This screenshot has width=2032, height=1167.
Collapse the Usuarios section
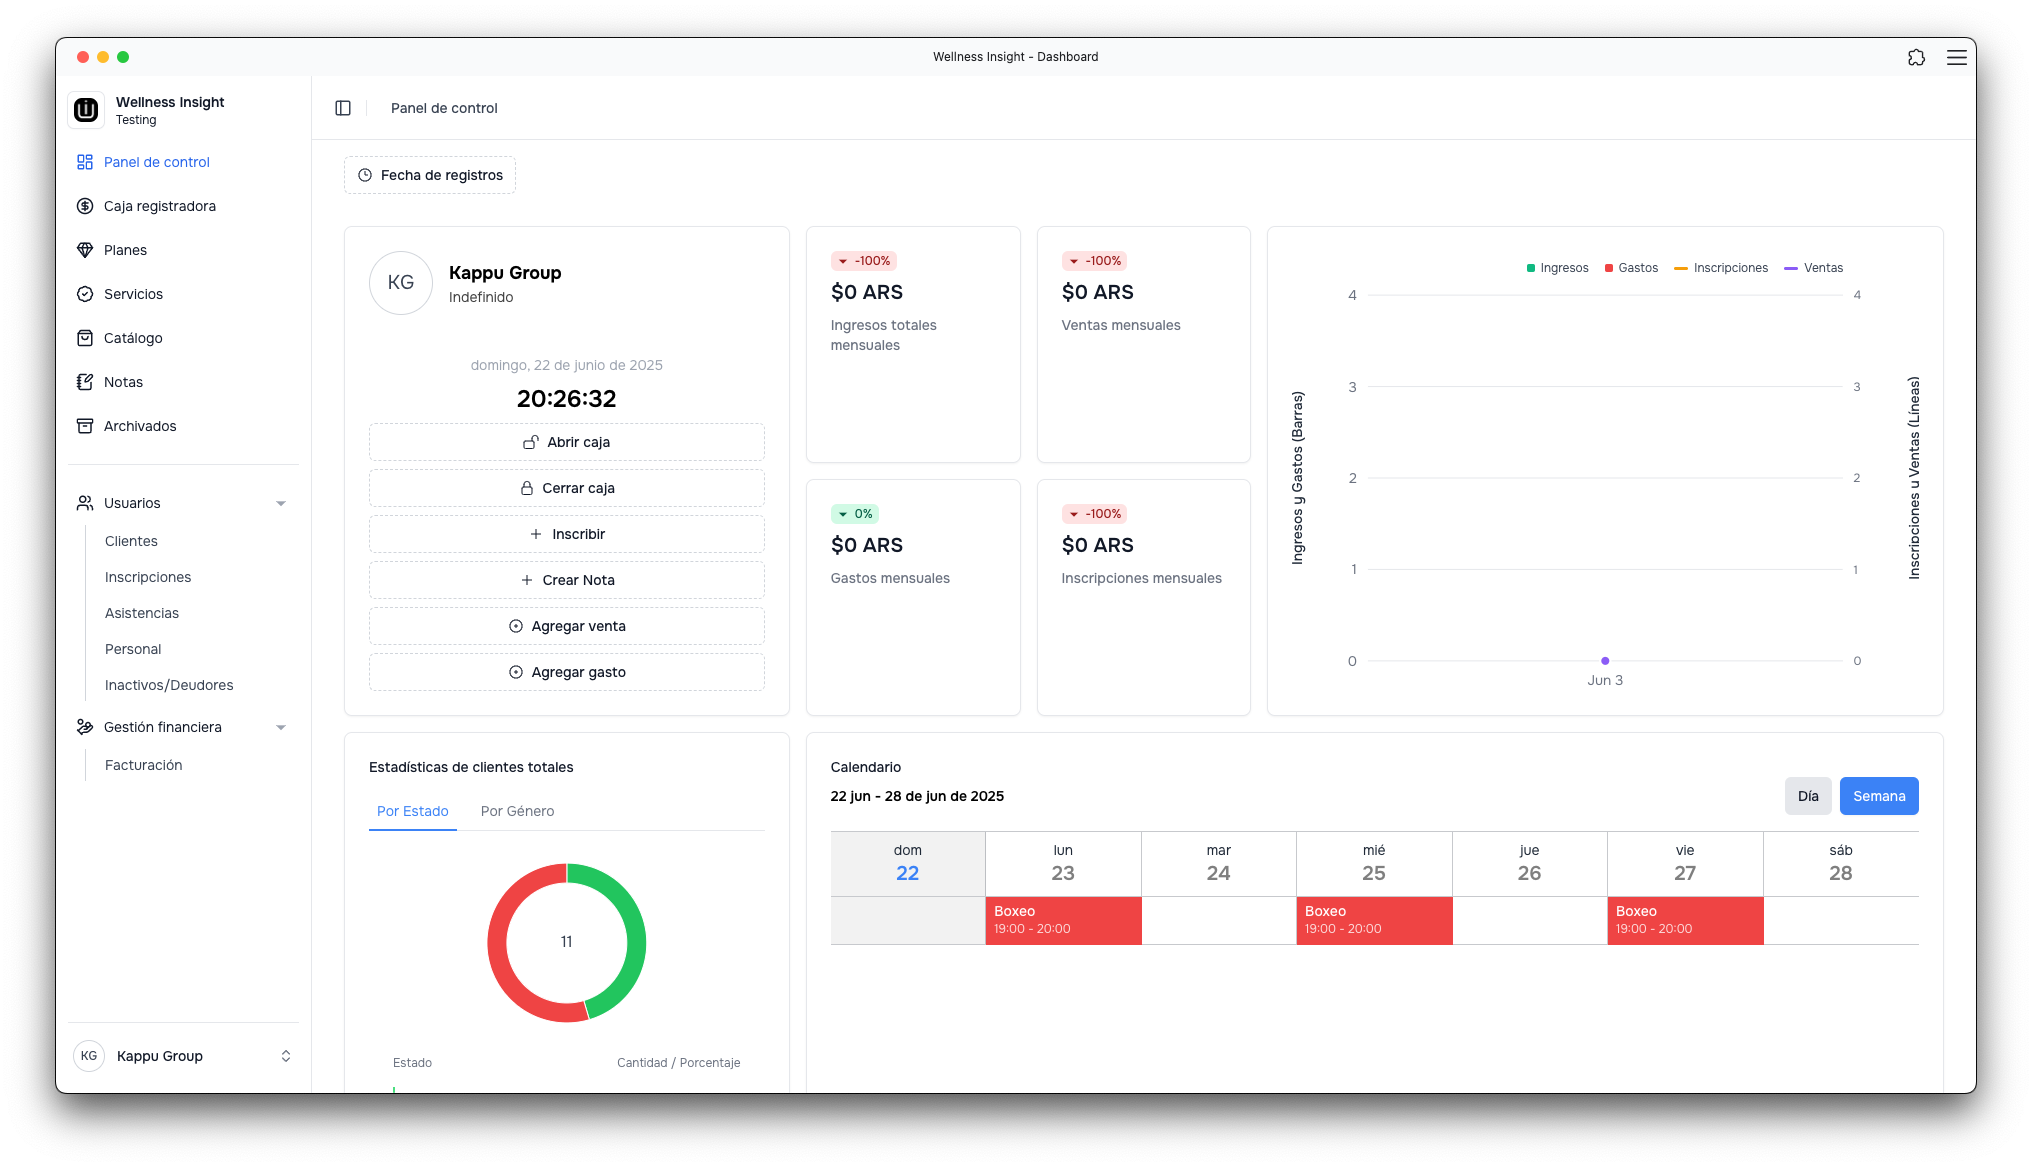[x=281, y=503]
